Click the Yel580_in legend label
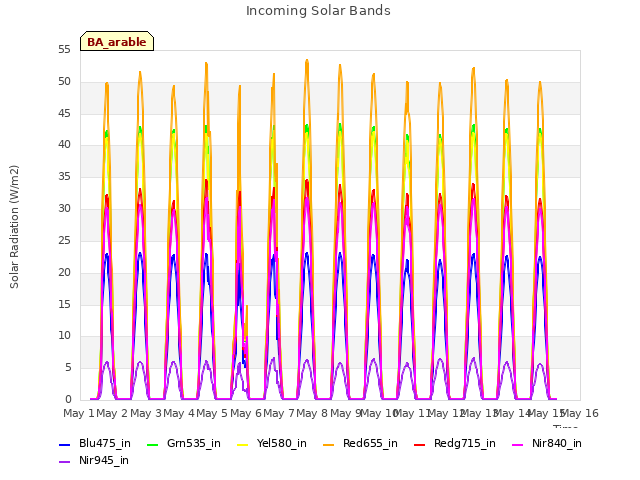This screenshot has height=480, width=640. 282,443
